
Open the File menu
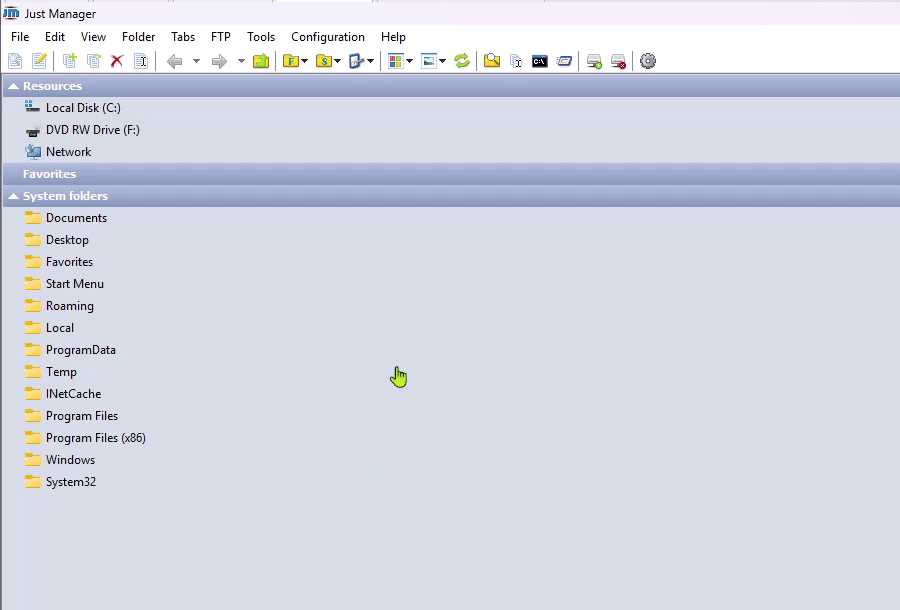click(x=20, y=37)
